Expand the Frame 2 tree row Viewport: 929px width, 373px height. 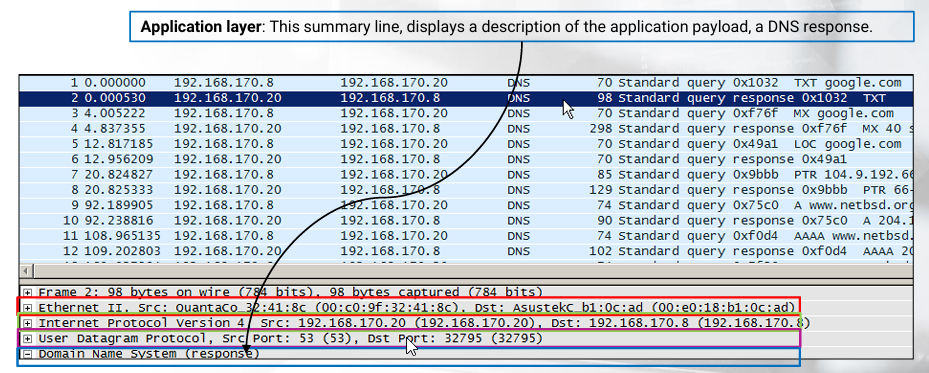click(x=27, y=292)
